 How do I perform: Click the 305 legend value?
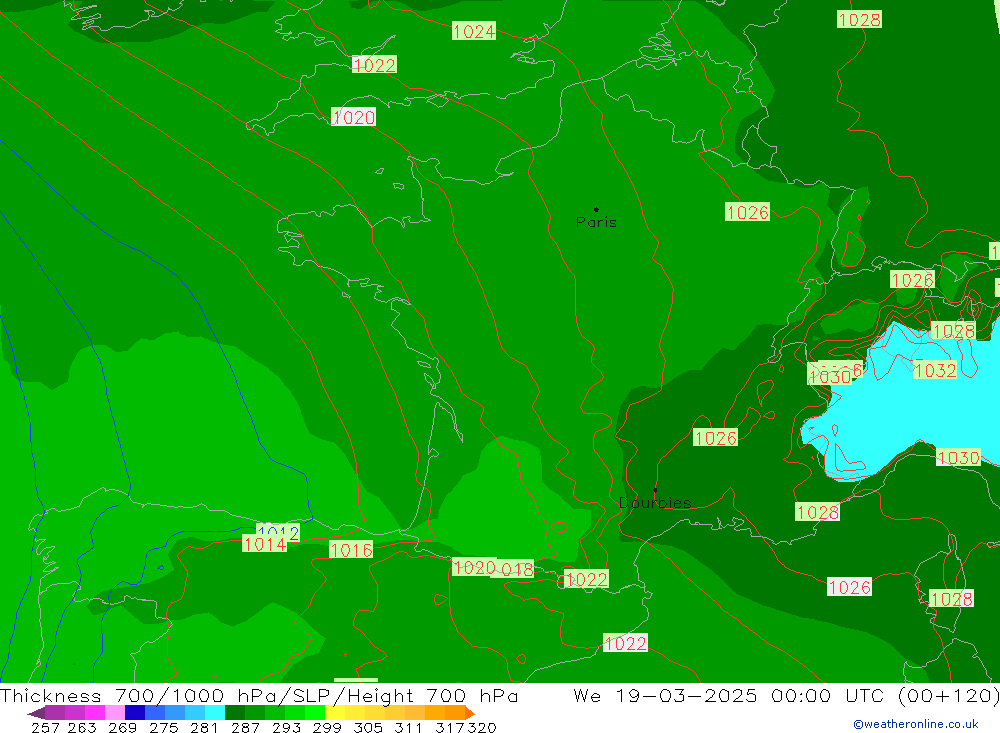(367, 727)
